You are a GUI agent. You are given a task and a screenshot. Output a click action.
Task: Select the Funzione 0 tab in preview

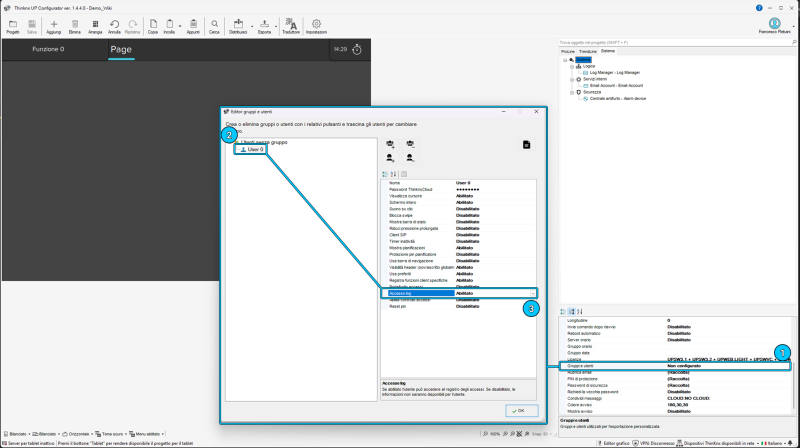[48, 49]
